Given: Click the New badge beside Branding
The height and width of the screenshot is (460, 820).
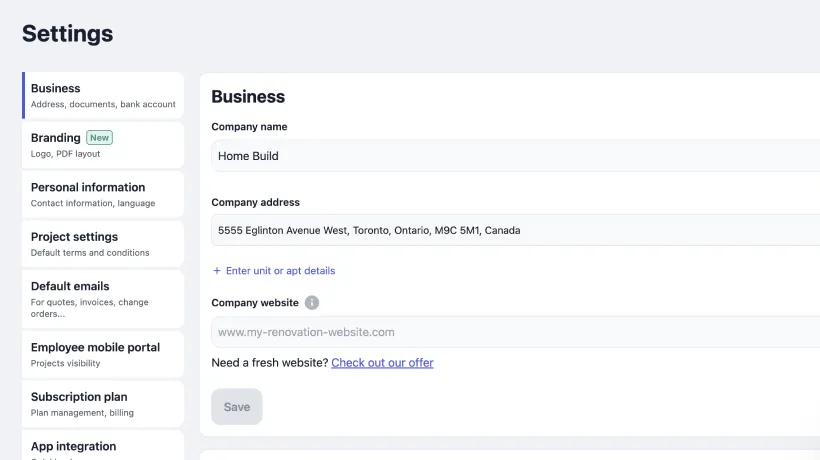Looking at the screenshot, I should (99, 137).
